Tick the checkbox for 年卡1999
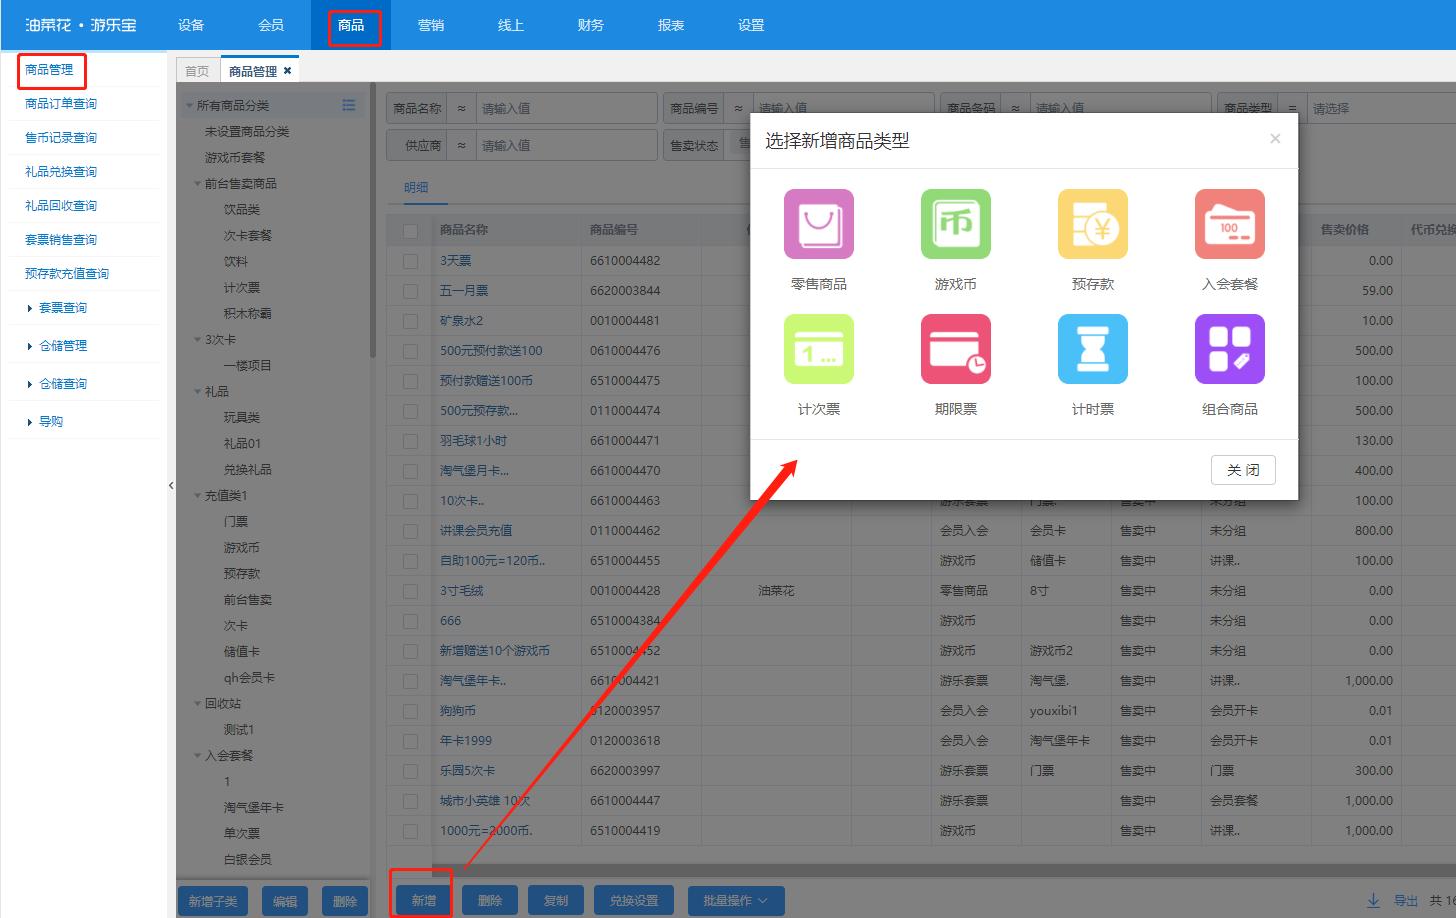1456x918 pixels. coord(410,741)
